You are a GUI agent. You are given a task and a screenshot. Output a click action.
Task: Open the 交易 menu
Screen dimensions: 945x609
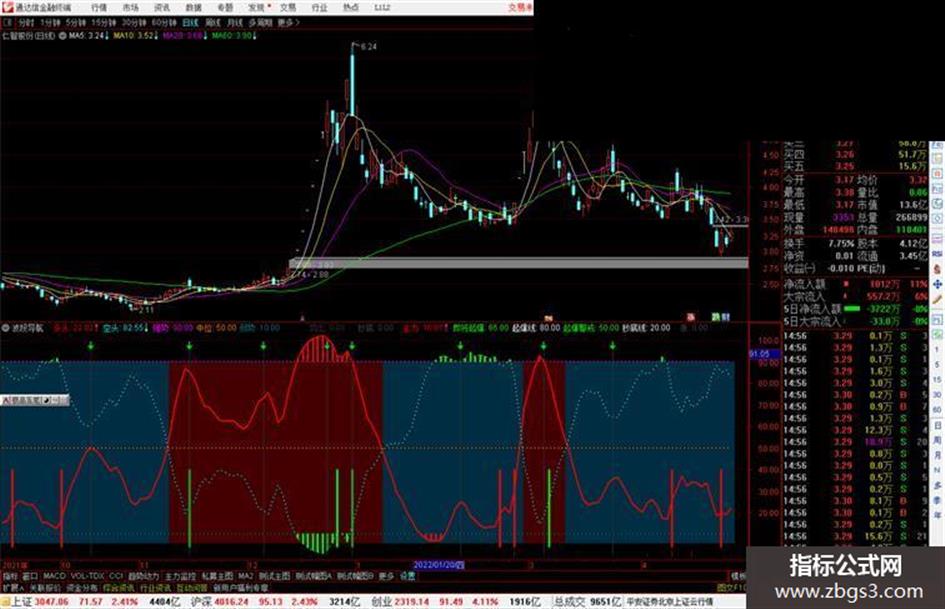(x=288, y=8)
